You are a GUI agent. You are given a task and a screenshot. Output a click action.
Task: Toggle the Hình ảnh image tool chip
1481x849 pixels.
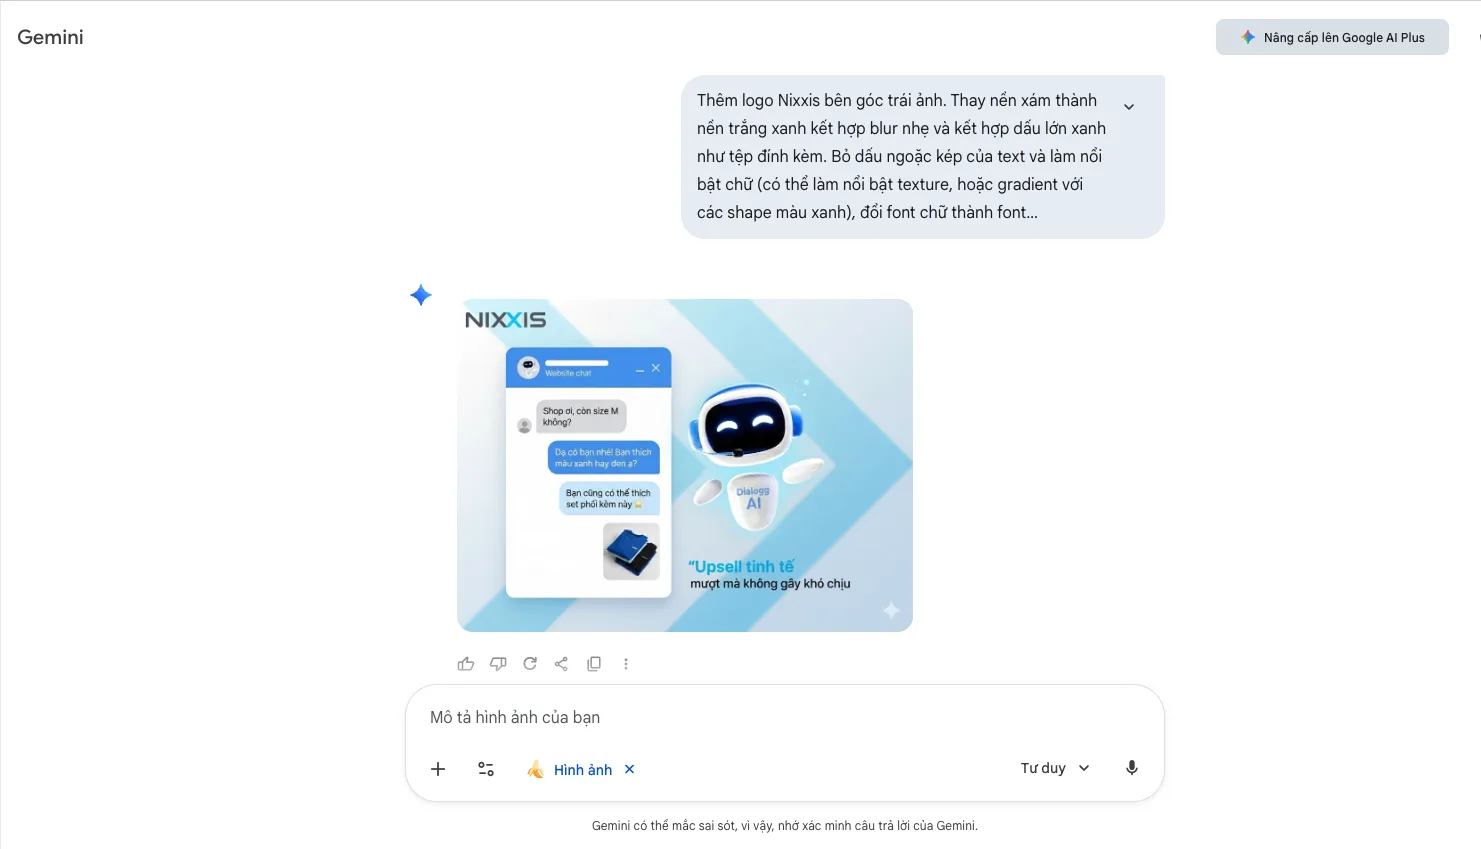[x=569, y=769]
